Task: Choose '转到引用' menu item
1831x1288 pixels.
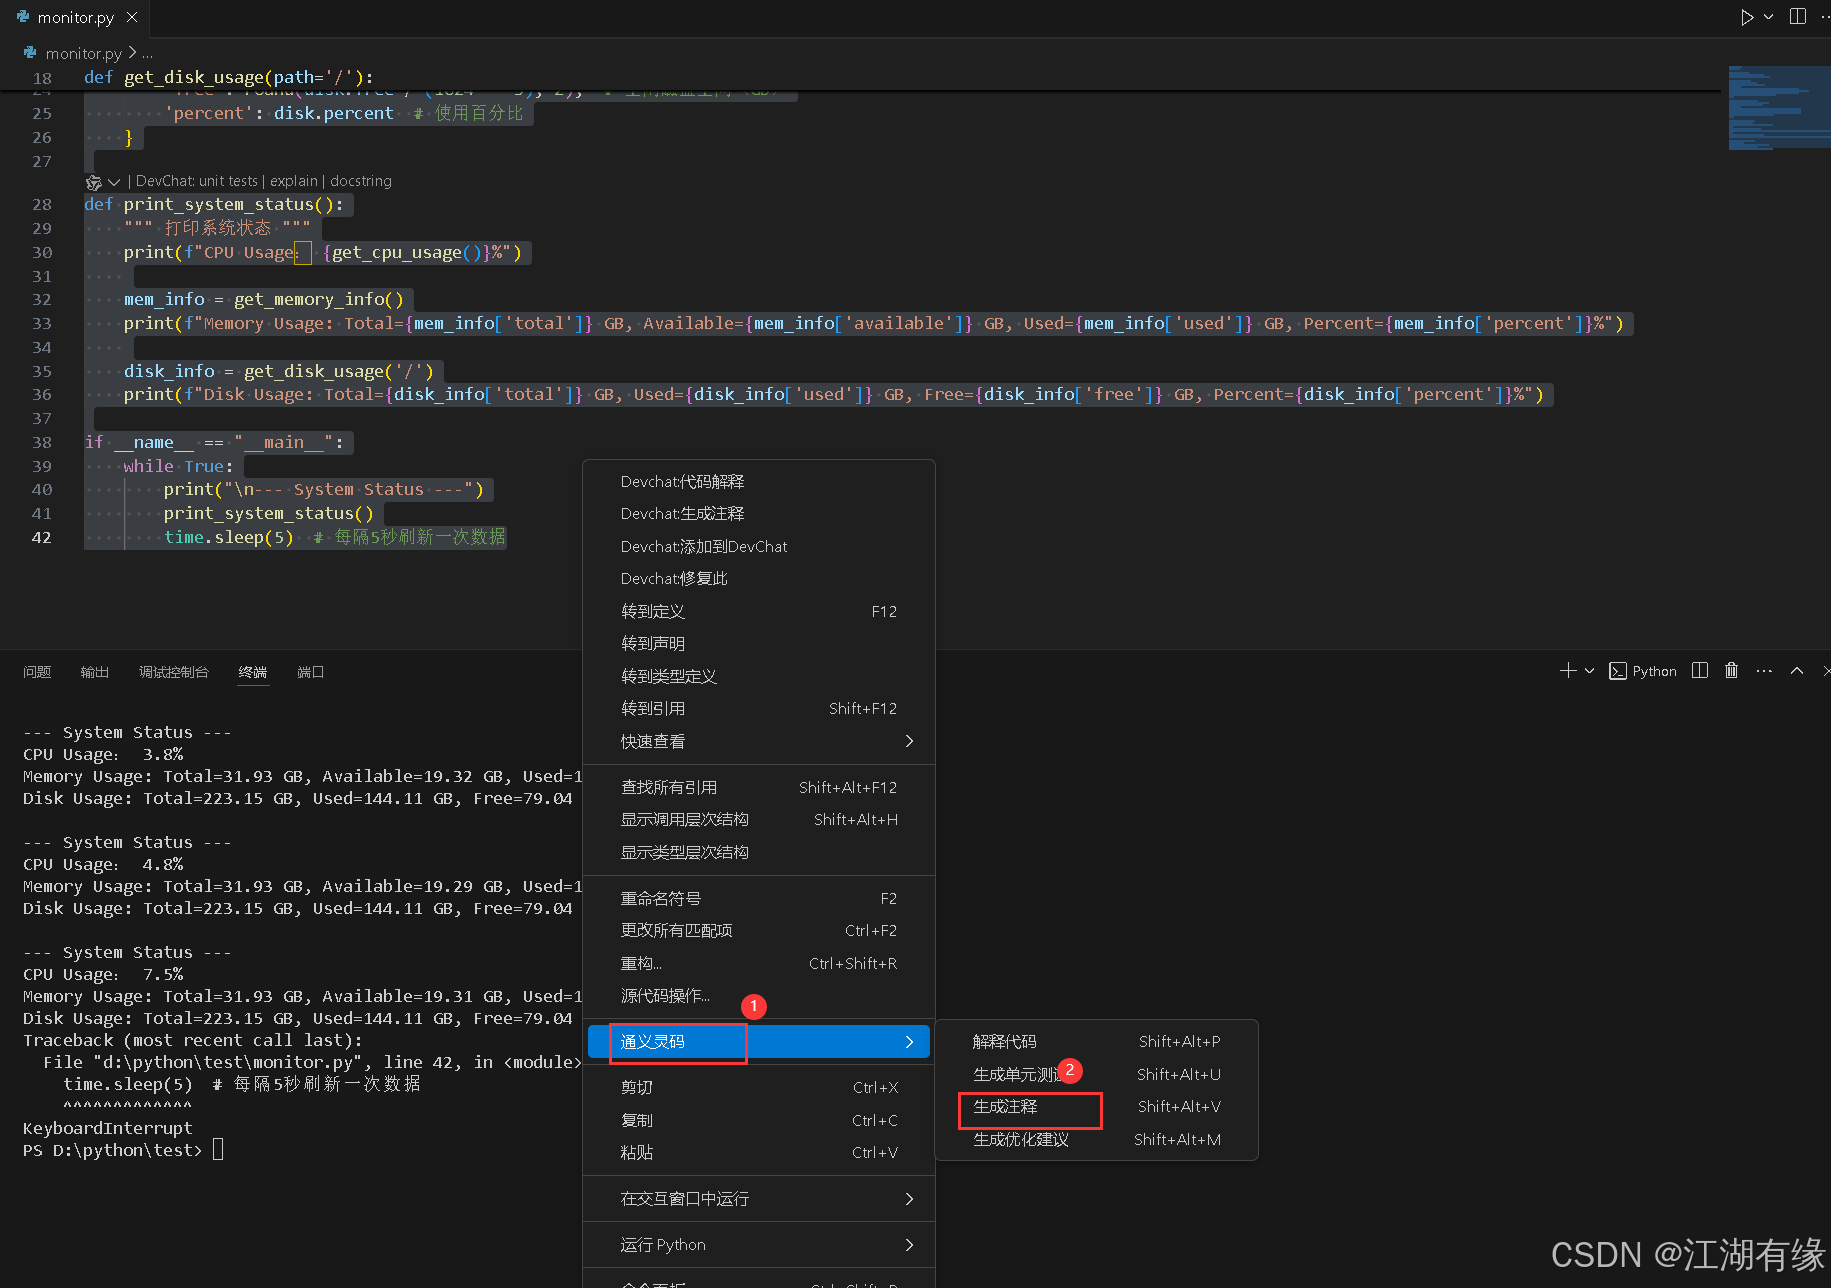Action: click(x=759, y=709)
